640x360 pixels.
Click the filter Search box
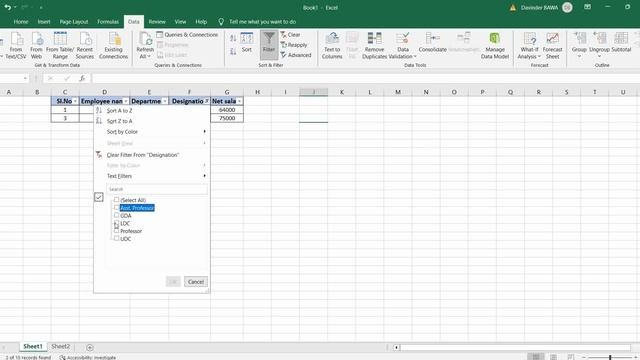pyautogui.click(x=157, y=189)
